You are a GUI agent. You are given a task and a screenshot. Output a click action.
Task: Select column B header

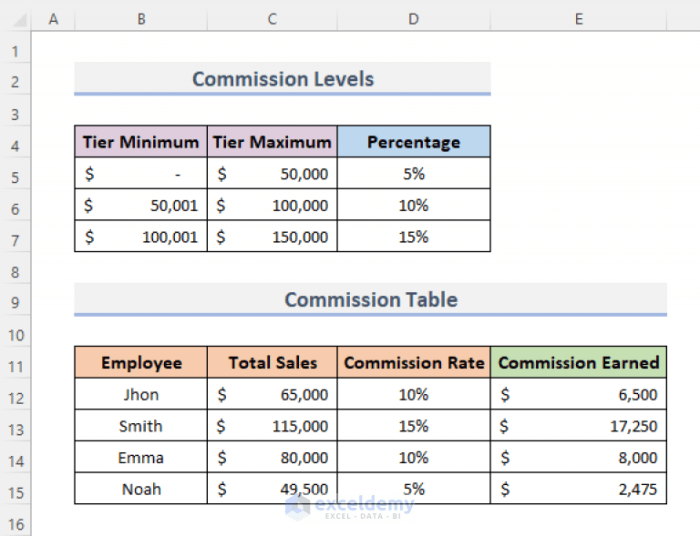(141, 19)
